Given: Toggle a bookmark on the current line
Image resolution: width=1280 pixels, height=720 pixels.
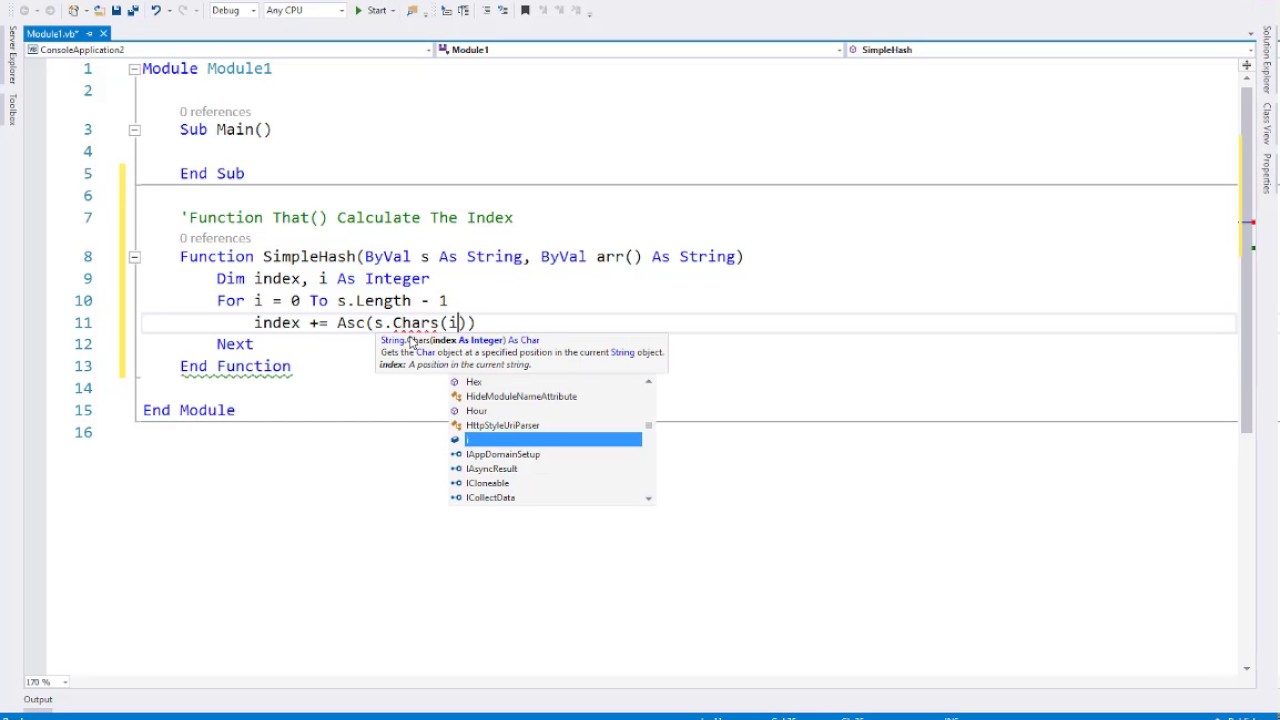Looking at the screenshot, I should (x=525, y=10).
